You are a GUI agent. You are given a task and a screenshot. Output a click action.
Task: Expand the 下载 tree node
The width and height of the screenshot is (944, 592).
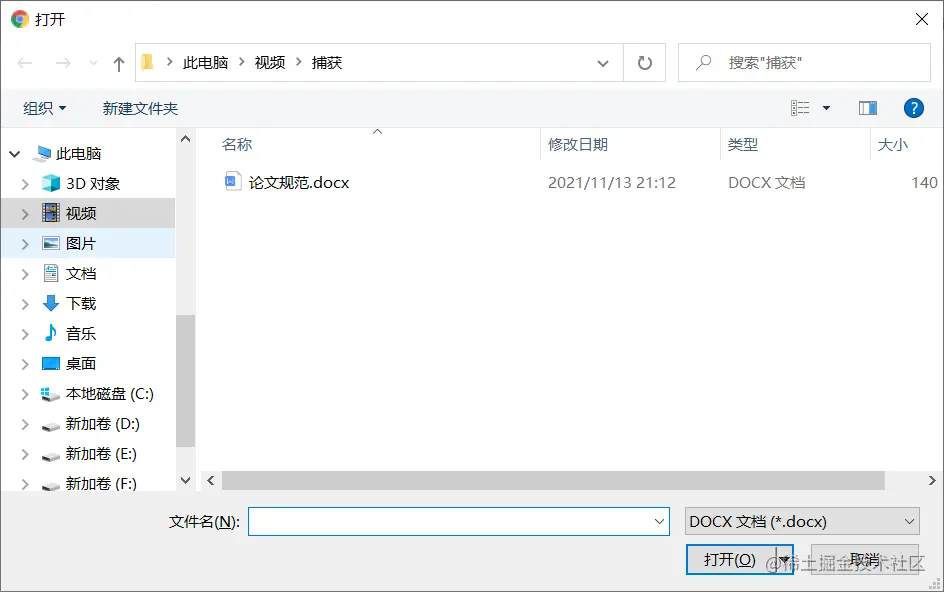point(25,305)
